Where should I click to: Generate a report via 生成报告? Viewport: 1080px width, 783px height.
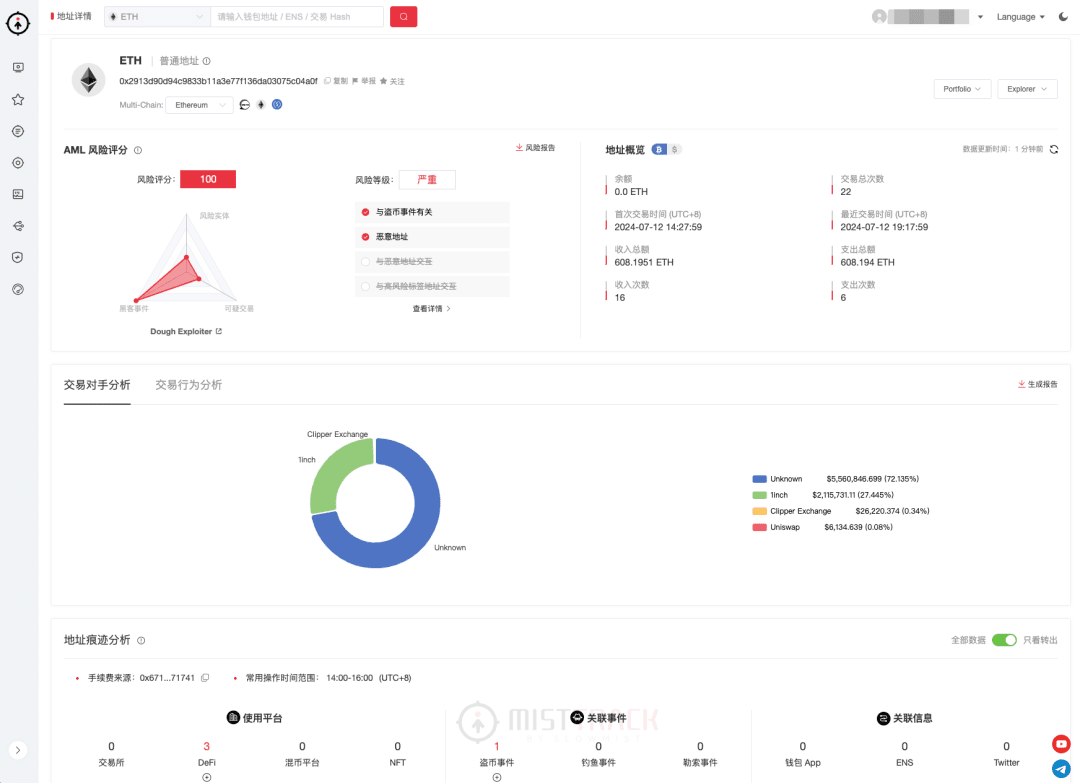pyautogui.click(x=1038, y=383)
